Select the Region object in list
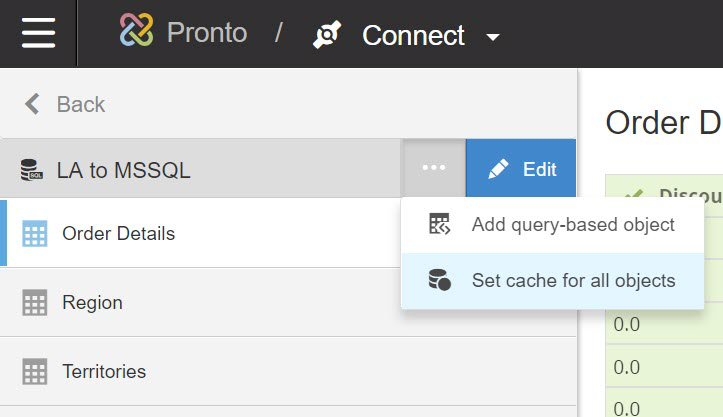 (92, 303)
